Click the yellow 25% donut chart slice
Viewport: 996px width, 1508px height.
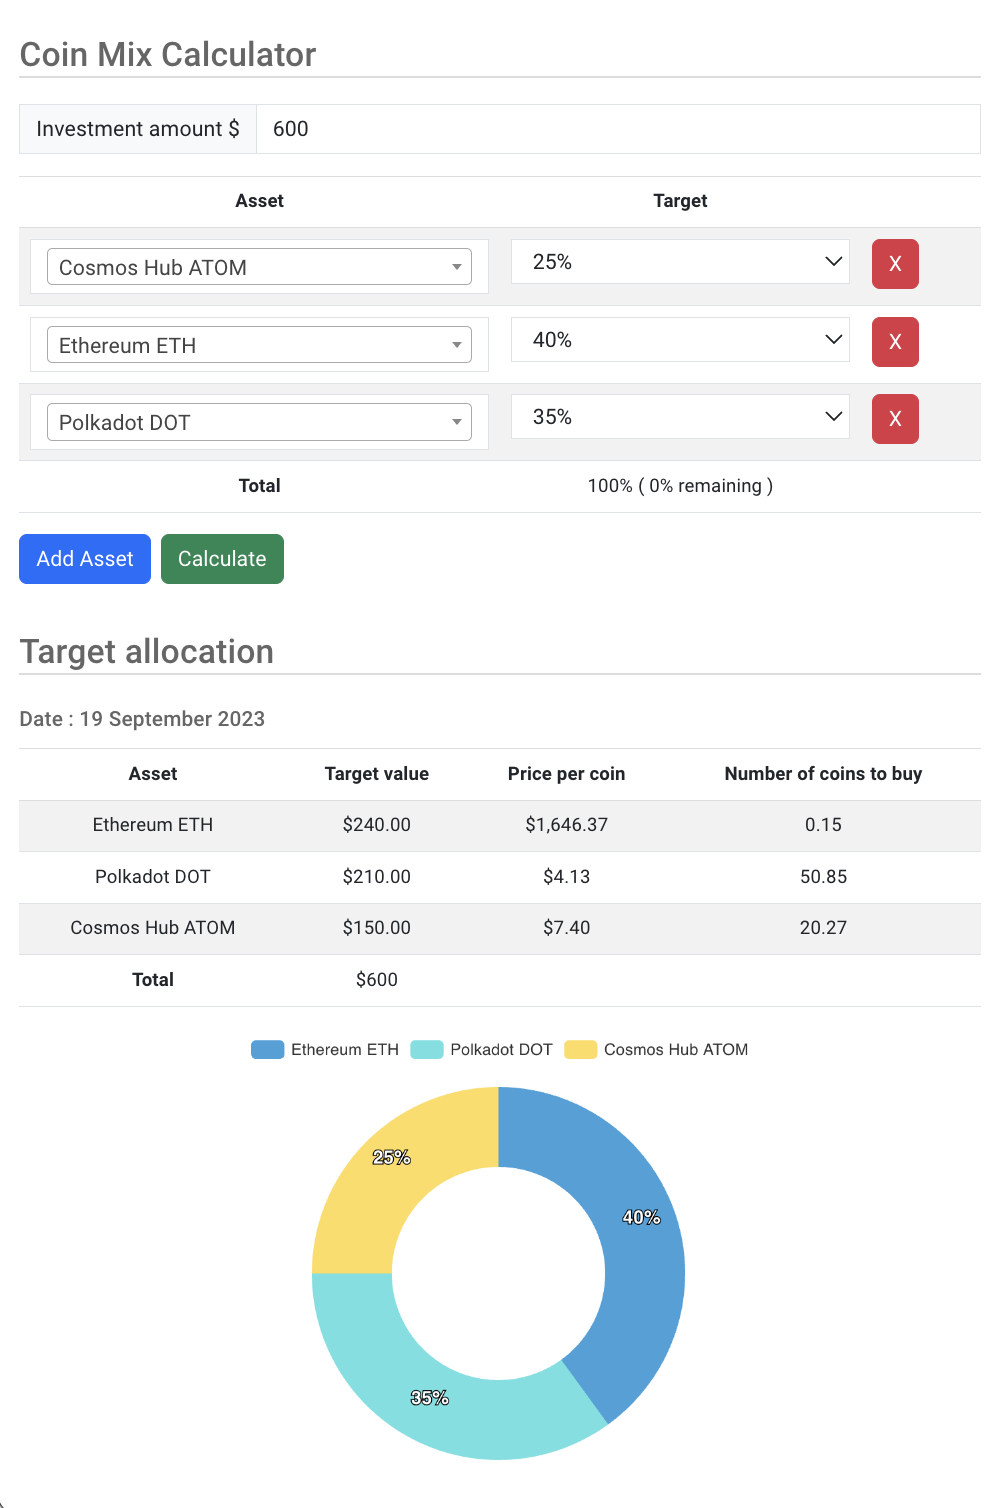click(x=392, y=1157)
